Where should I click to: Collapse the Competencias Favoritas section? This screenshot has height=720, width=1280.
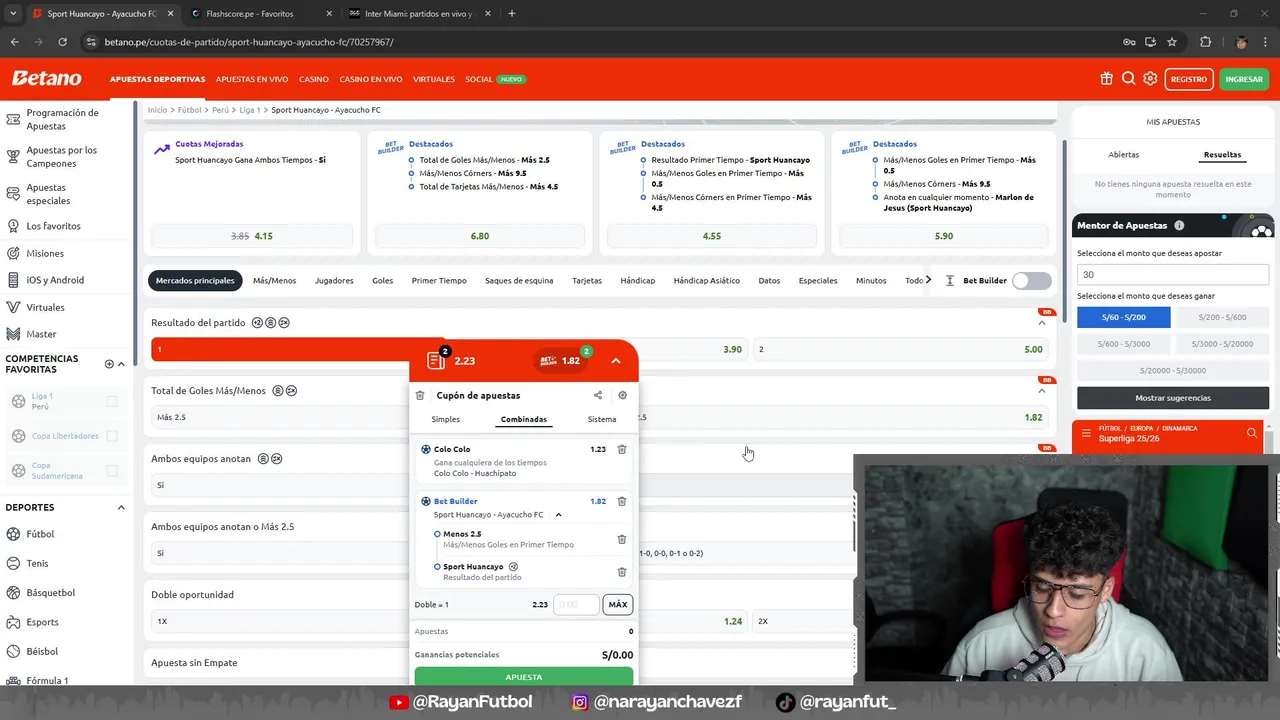[x=121, y=364]
